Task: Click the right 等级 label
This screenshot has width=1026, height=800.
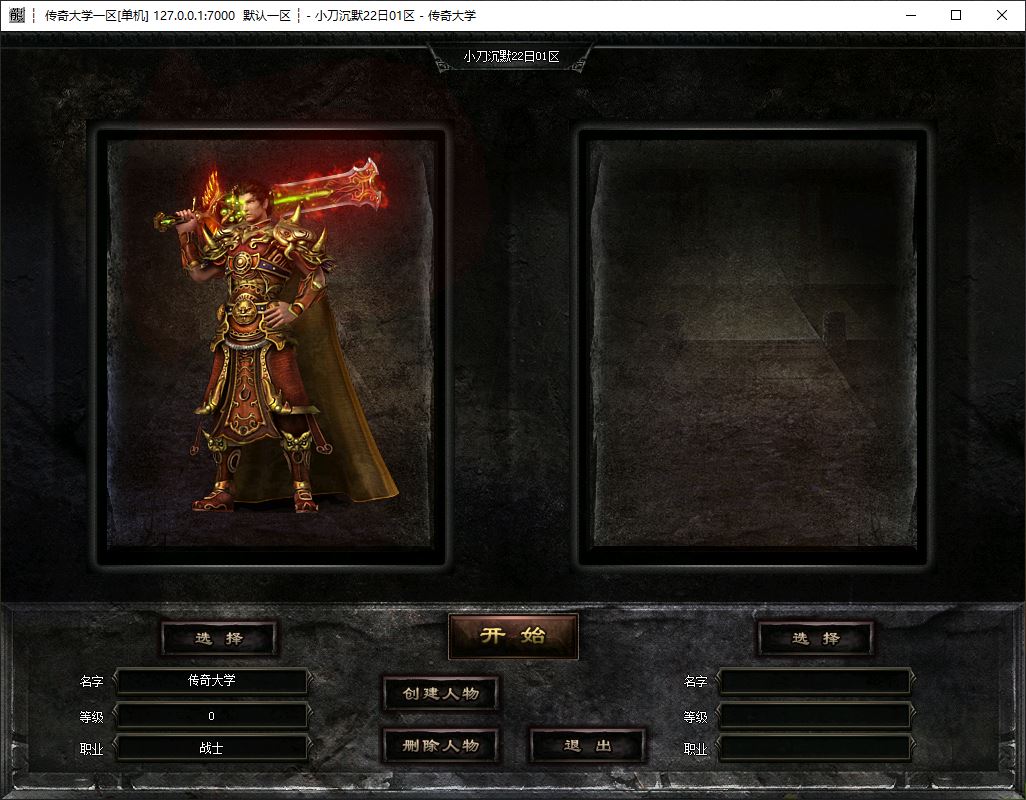Action: (696, 718)
